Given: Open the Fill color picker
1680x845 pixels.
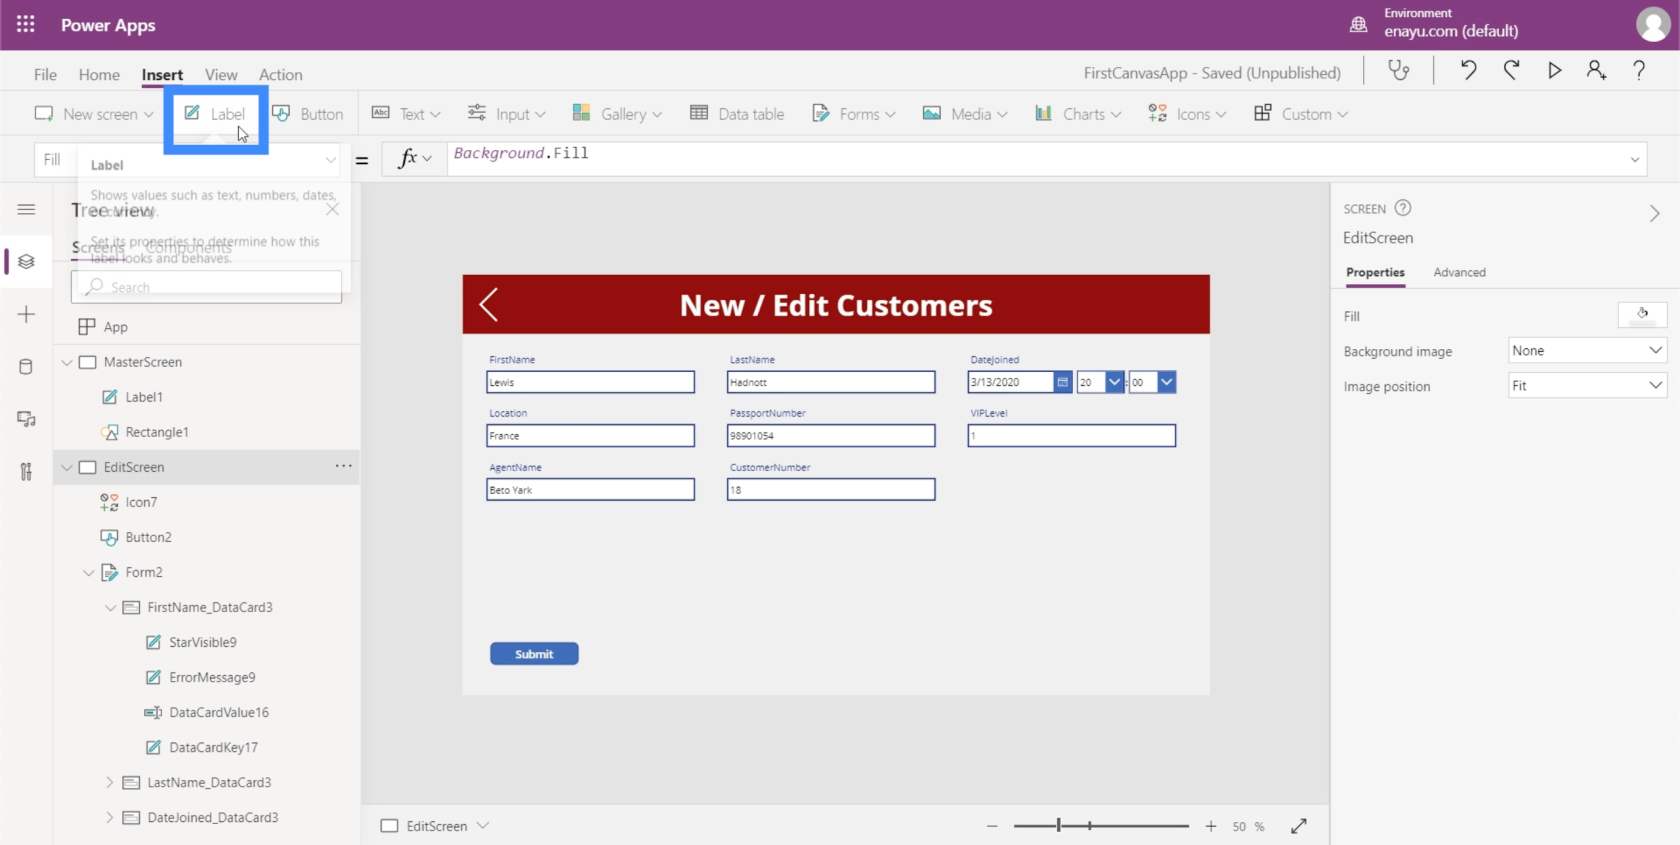Looking at the screenshot, I should [1642, 315].
